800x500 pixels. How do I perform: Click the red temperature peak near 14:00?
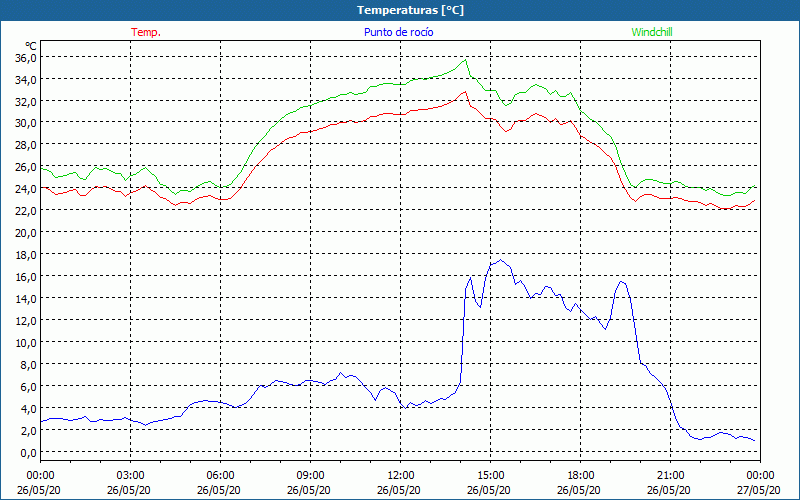465,92
